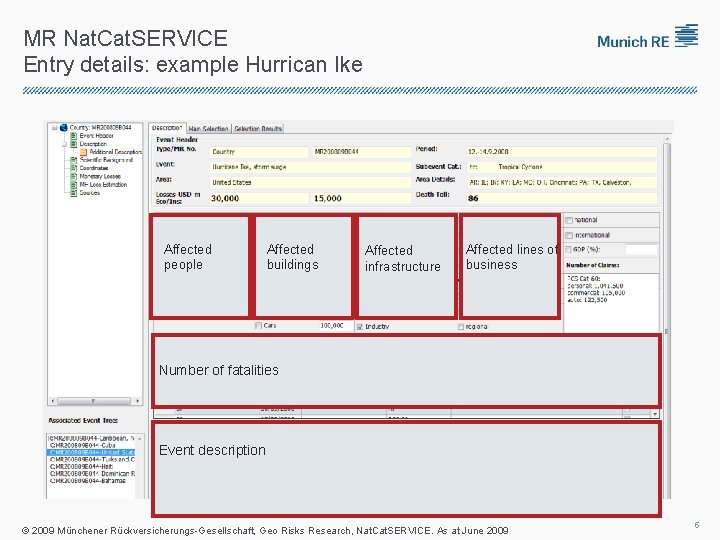Select Monetary Losses in the tree
Image resolution: width=720 pixels, height=540 pixels.
pyautogui.click(x=100, y=176)
